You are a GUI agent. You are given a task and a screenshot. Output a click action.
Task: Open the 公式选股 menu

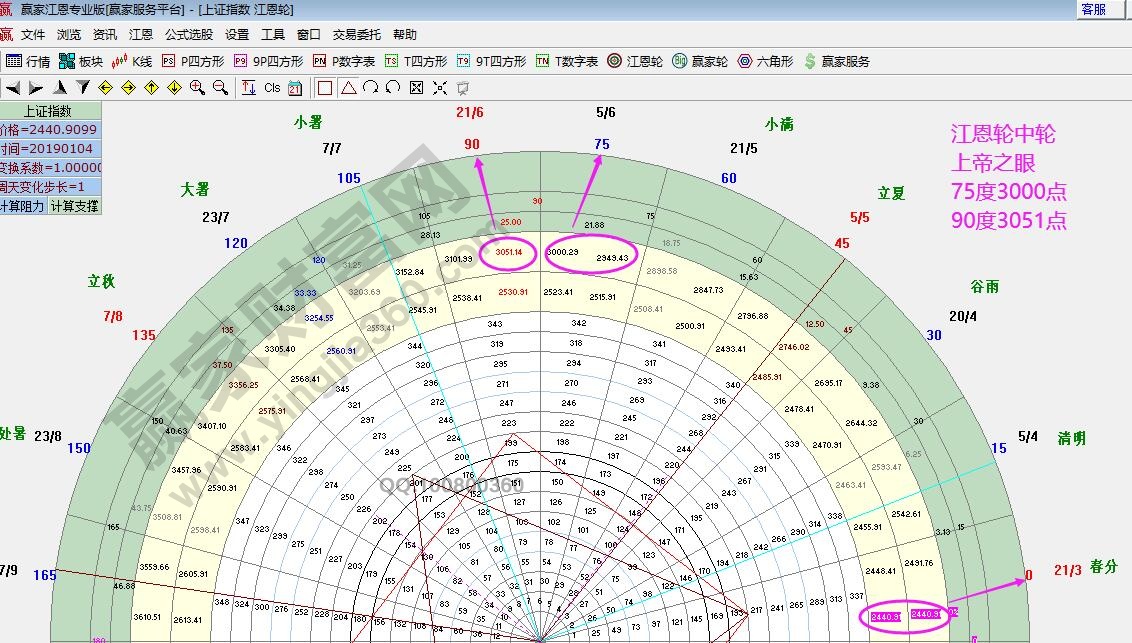[189, 33]
